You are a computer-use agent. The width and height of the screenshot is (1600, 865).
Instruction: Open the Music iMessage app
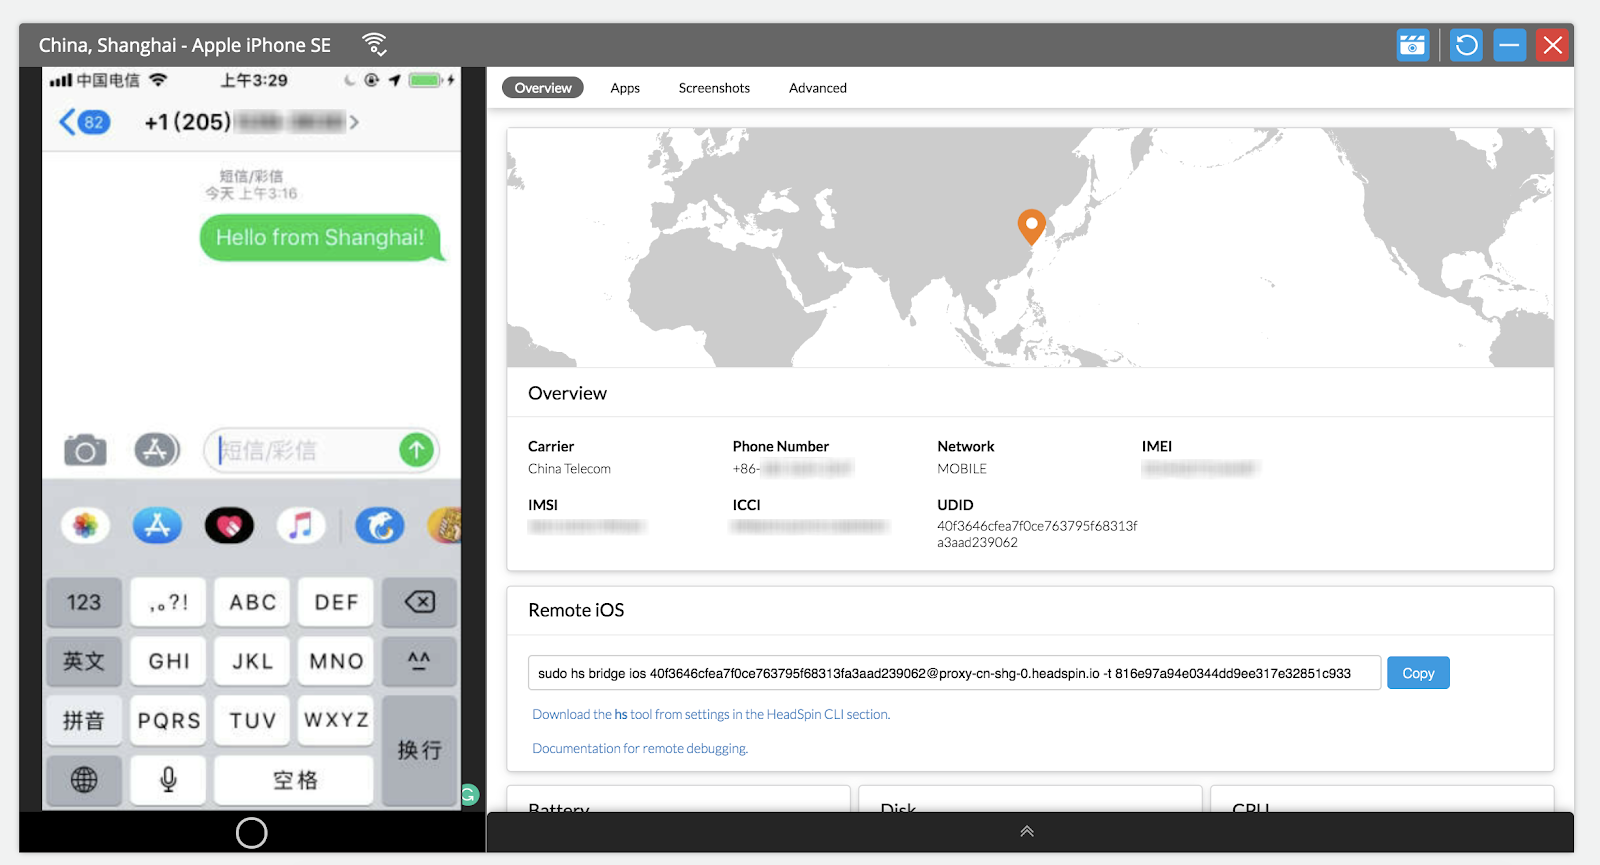coord(301,525)
